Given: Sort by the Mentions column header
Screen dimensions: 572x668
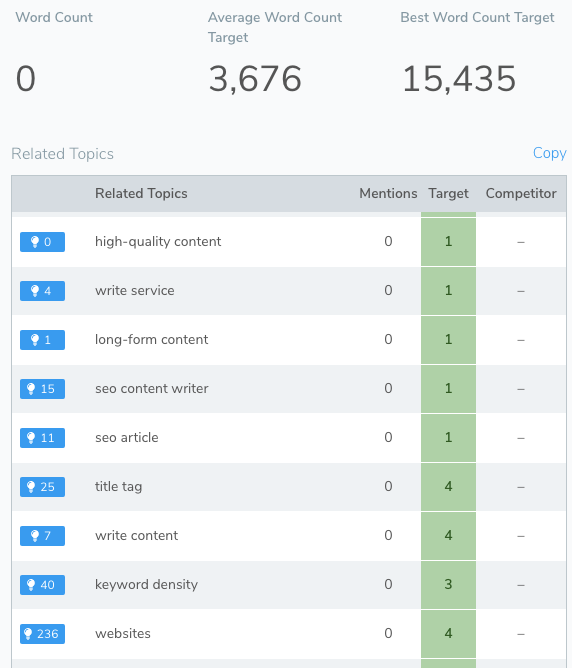Looking at the screenshot, I should pos(388,193).
